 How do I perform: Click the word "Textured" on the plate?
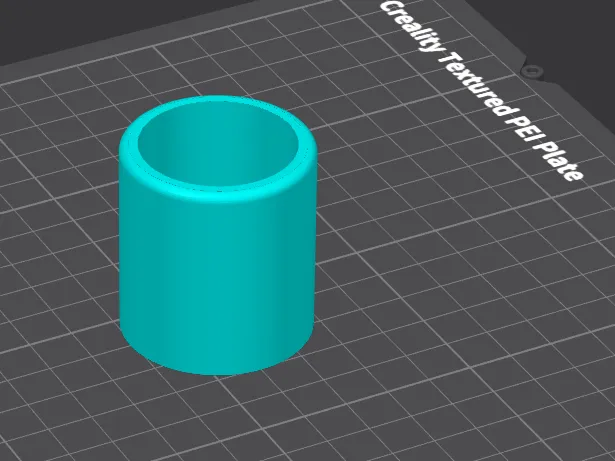(472, 84)
